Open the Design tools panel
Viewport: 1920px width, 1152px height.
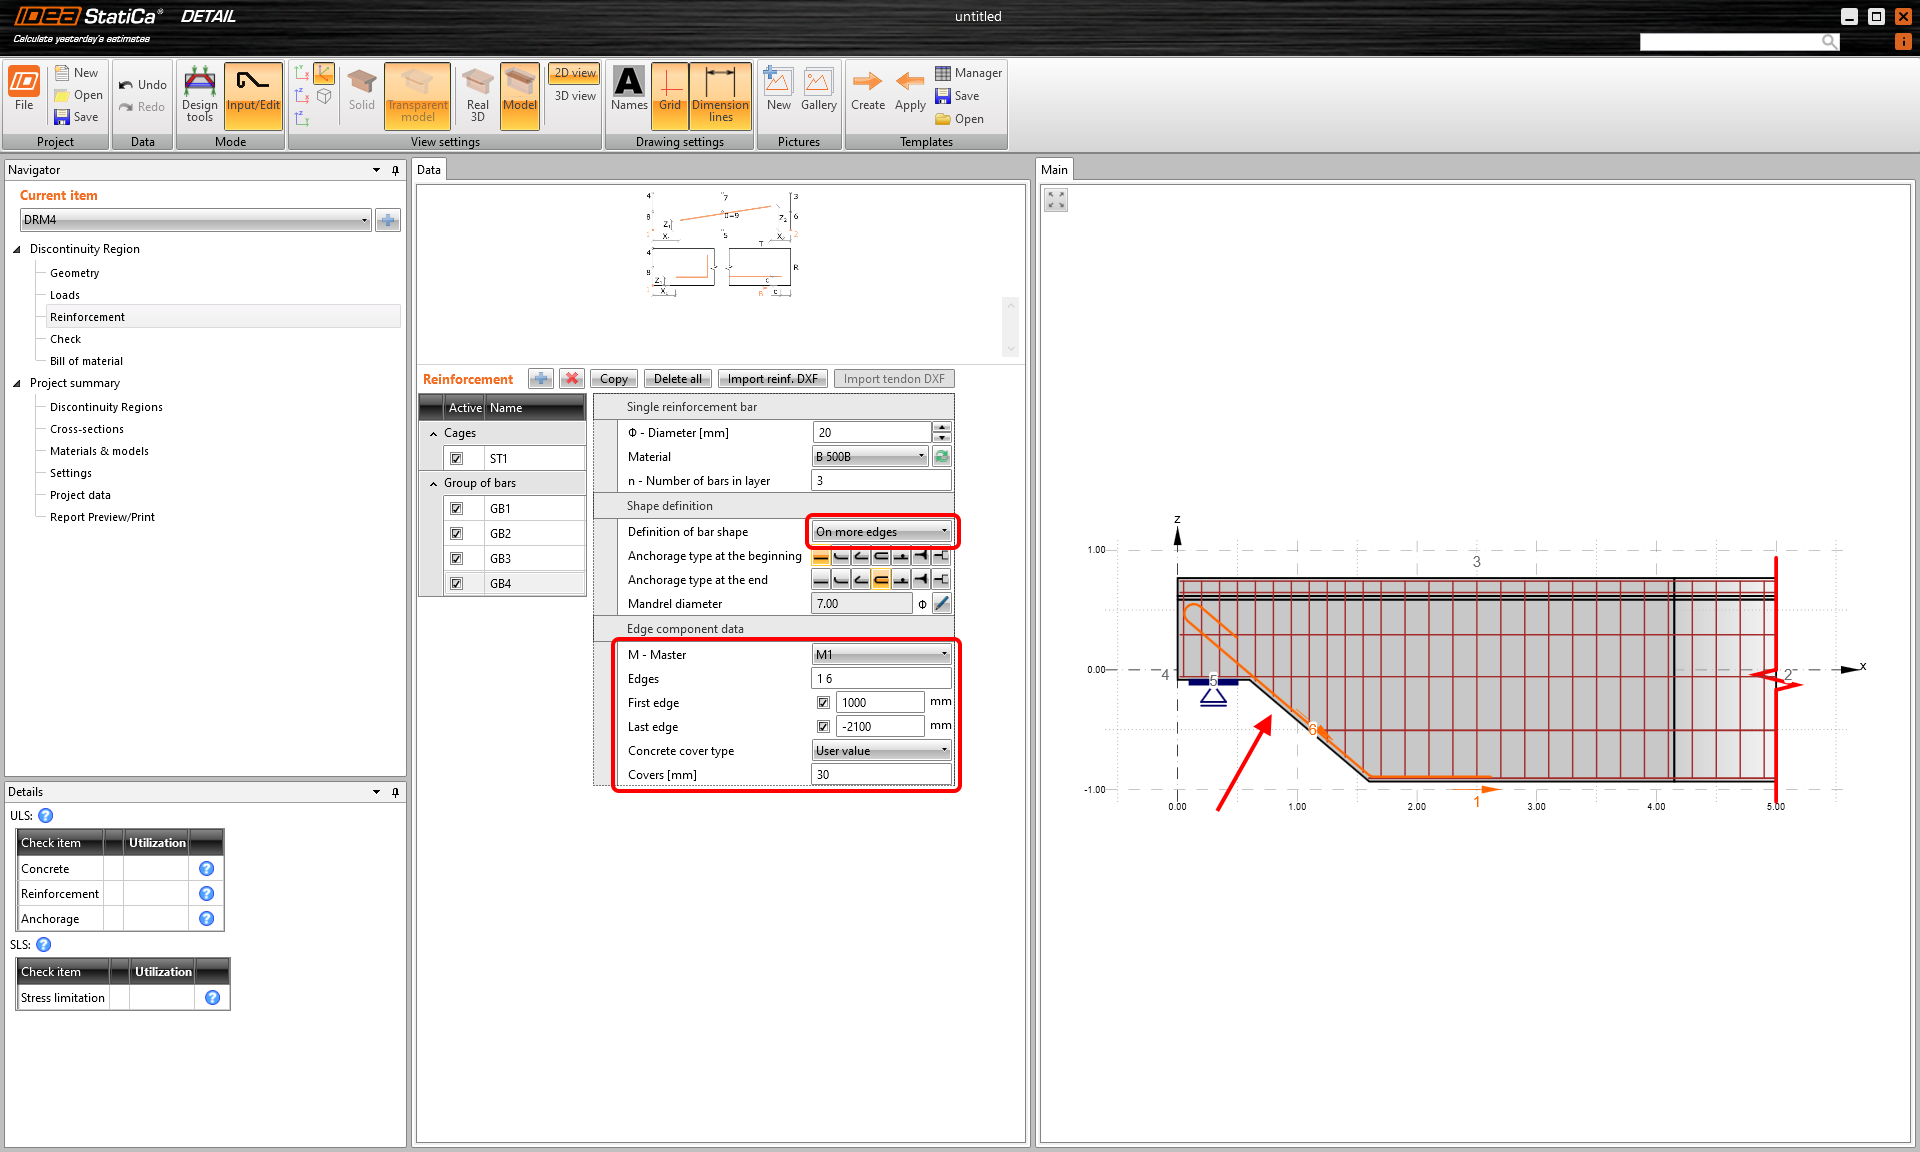click(199, 95)
